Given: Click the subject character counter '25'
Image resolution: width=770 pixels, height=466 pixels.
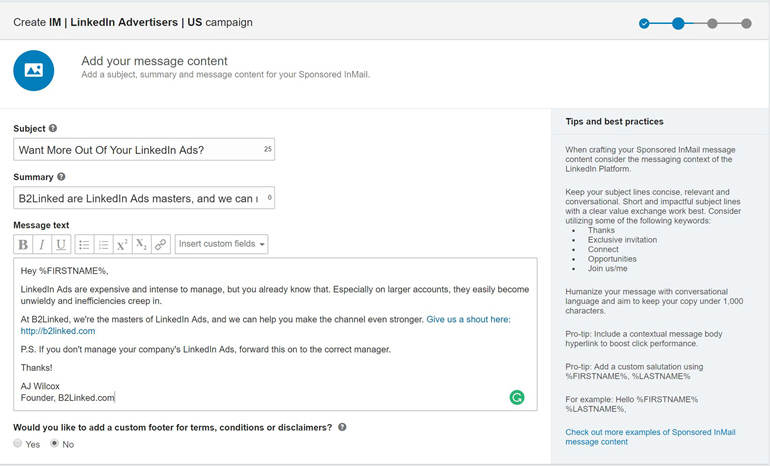Looking at the screenshot, I should click(268, 149).
